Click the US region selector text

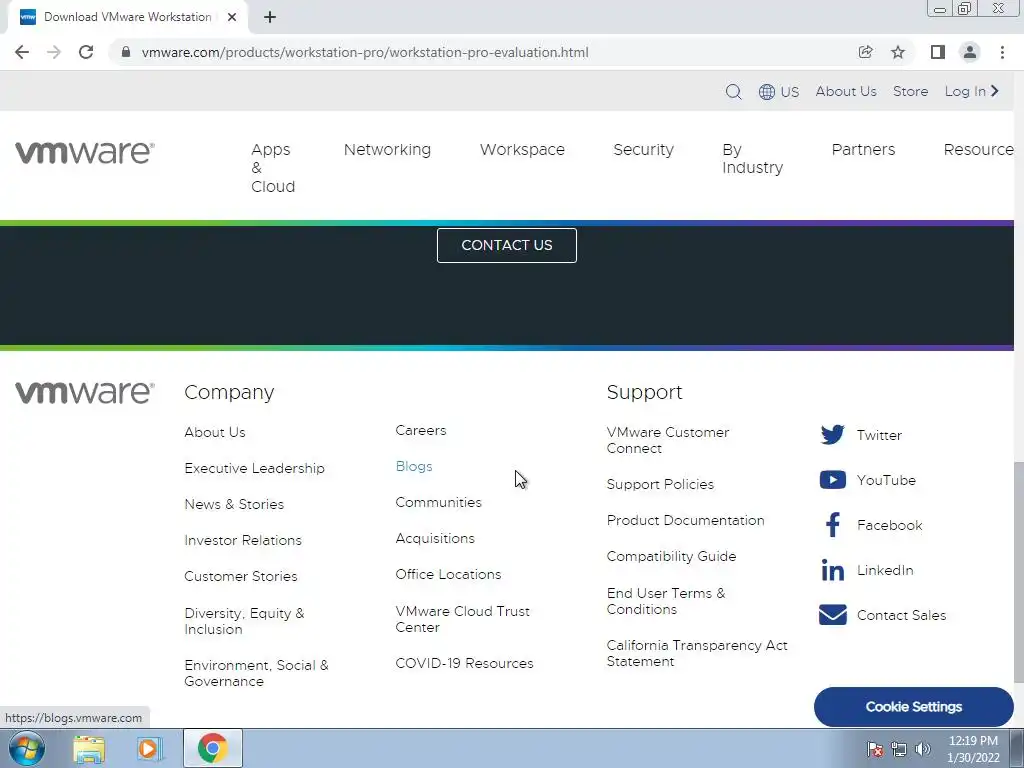click(x=790, y=91)
